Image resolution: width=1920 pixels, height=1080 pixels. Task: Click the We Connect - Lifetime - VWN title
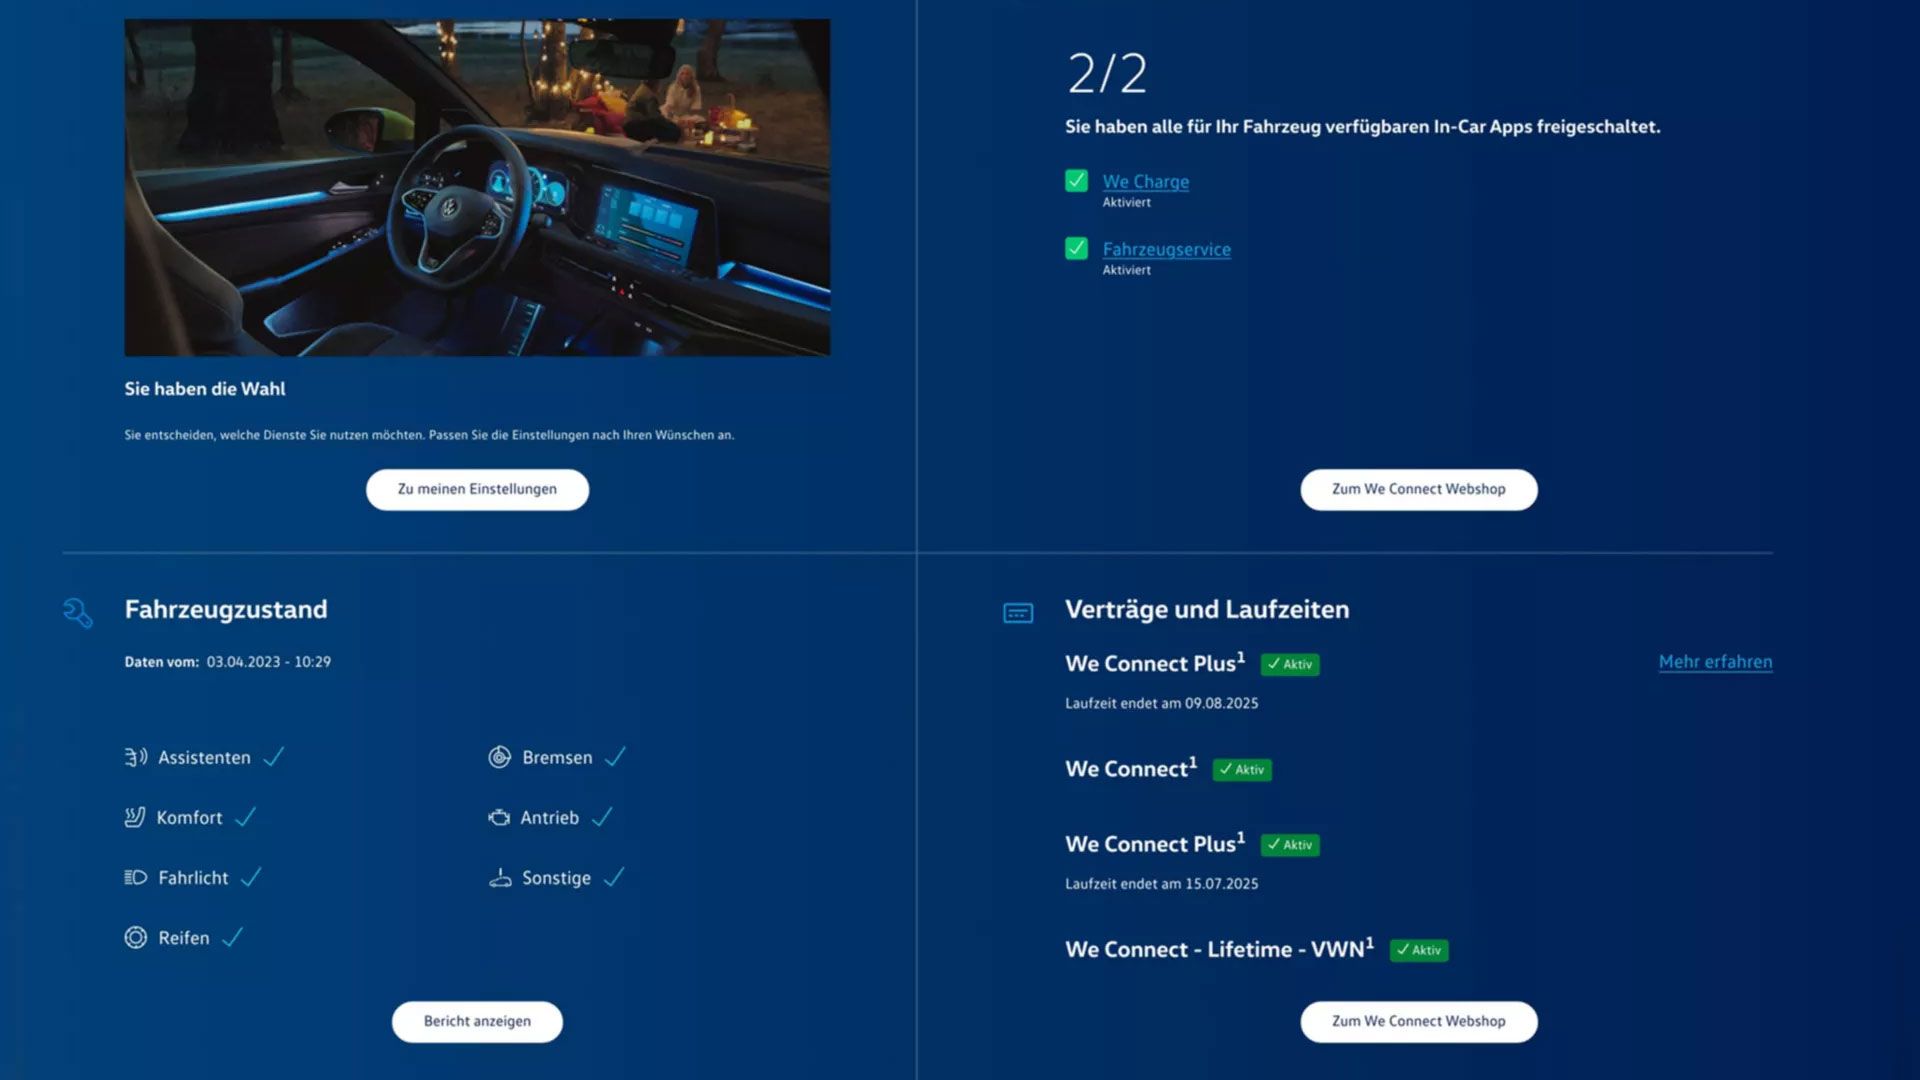[x=1219, y=948]
